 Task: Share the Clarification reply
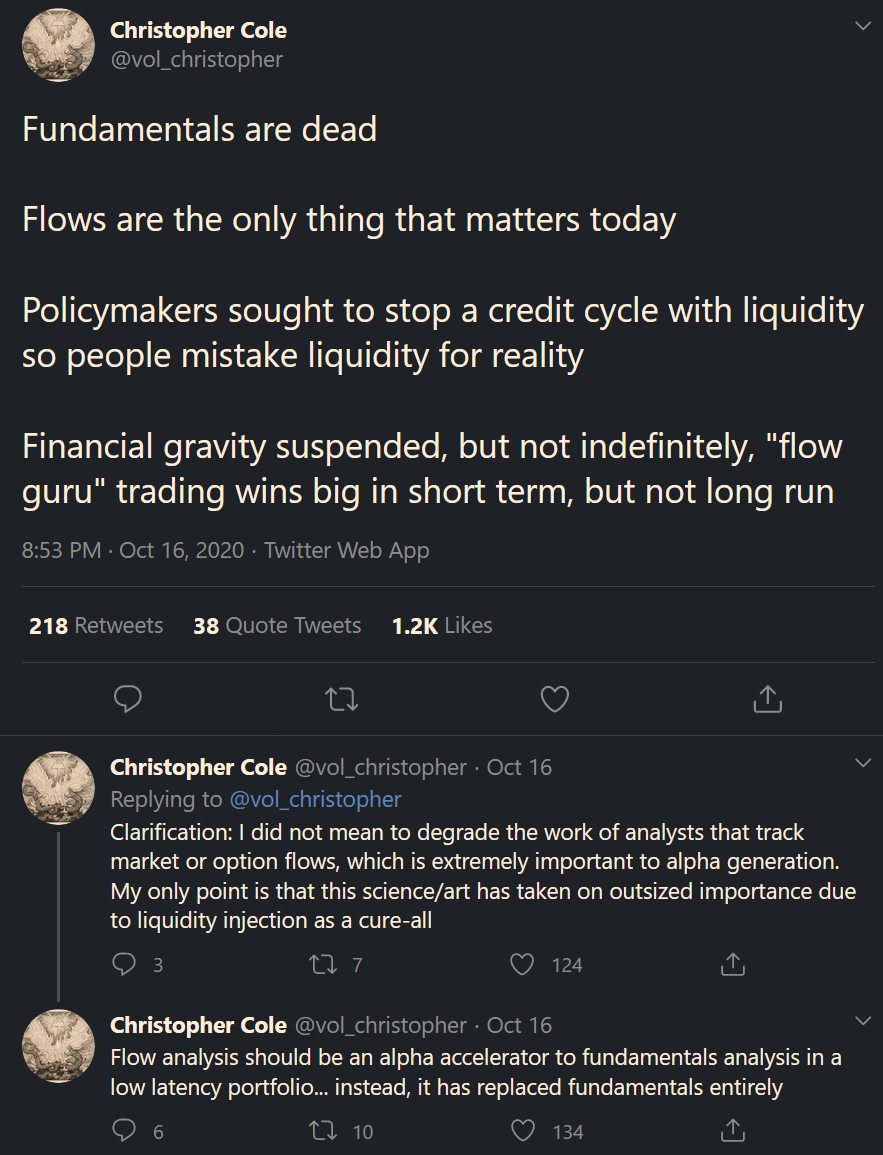732,964
